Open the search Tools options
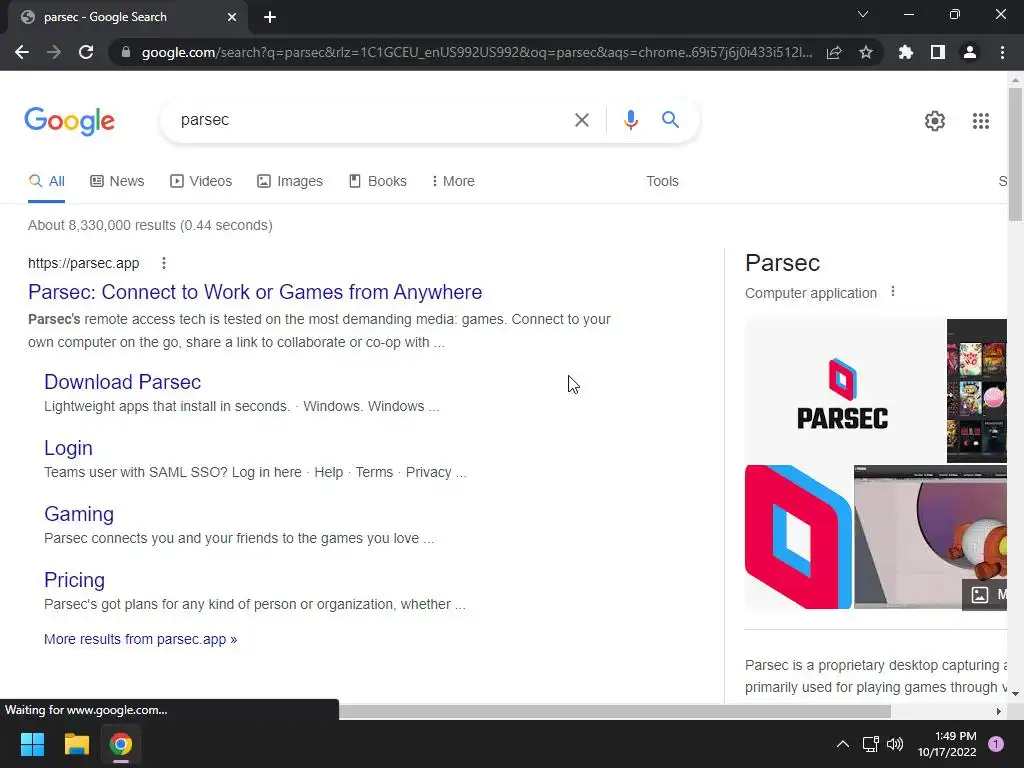The height and width of the screenshot is (768, 1024). coord(662,182)
